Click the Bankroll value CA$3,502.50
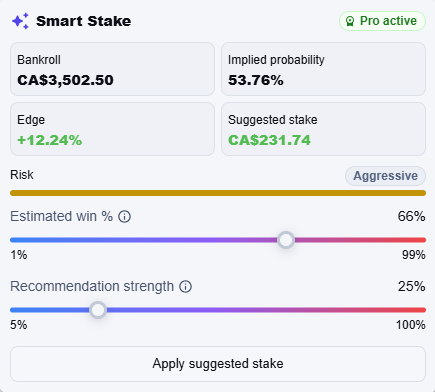 click(x=65, y=80)
